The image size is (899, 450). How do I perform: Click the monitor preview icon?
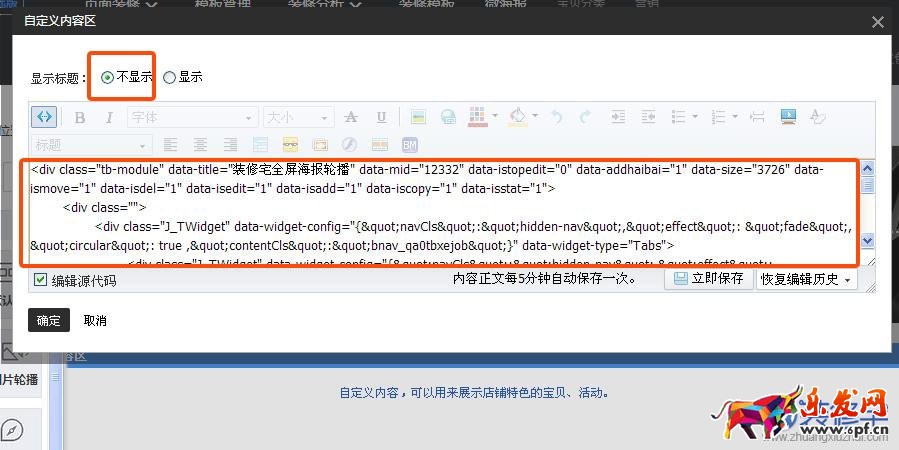[788, 116]
